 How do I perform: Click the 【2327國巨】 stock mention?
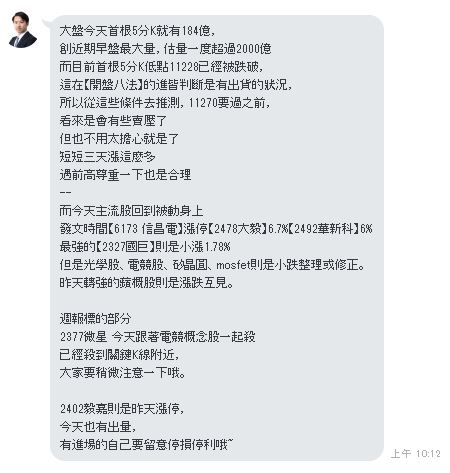(126, 247)
